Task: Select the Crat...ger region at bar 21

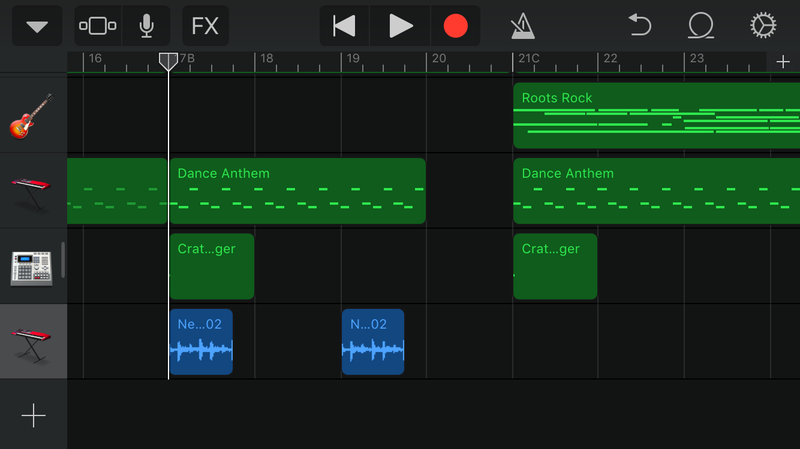Action: pos(555,266)
